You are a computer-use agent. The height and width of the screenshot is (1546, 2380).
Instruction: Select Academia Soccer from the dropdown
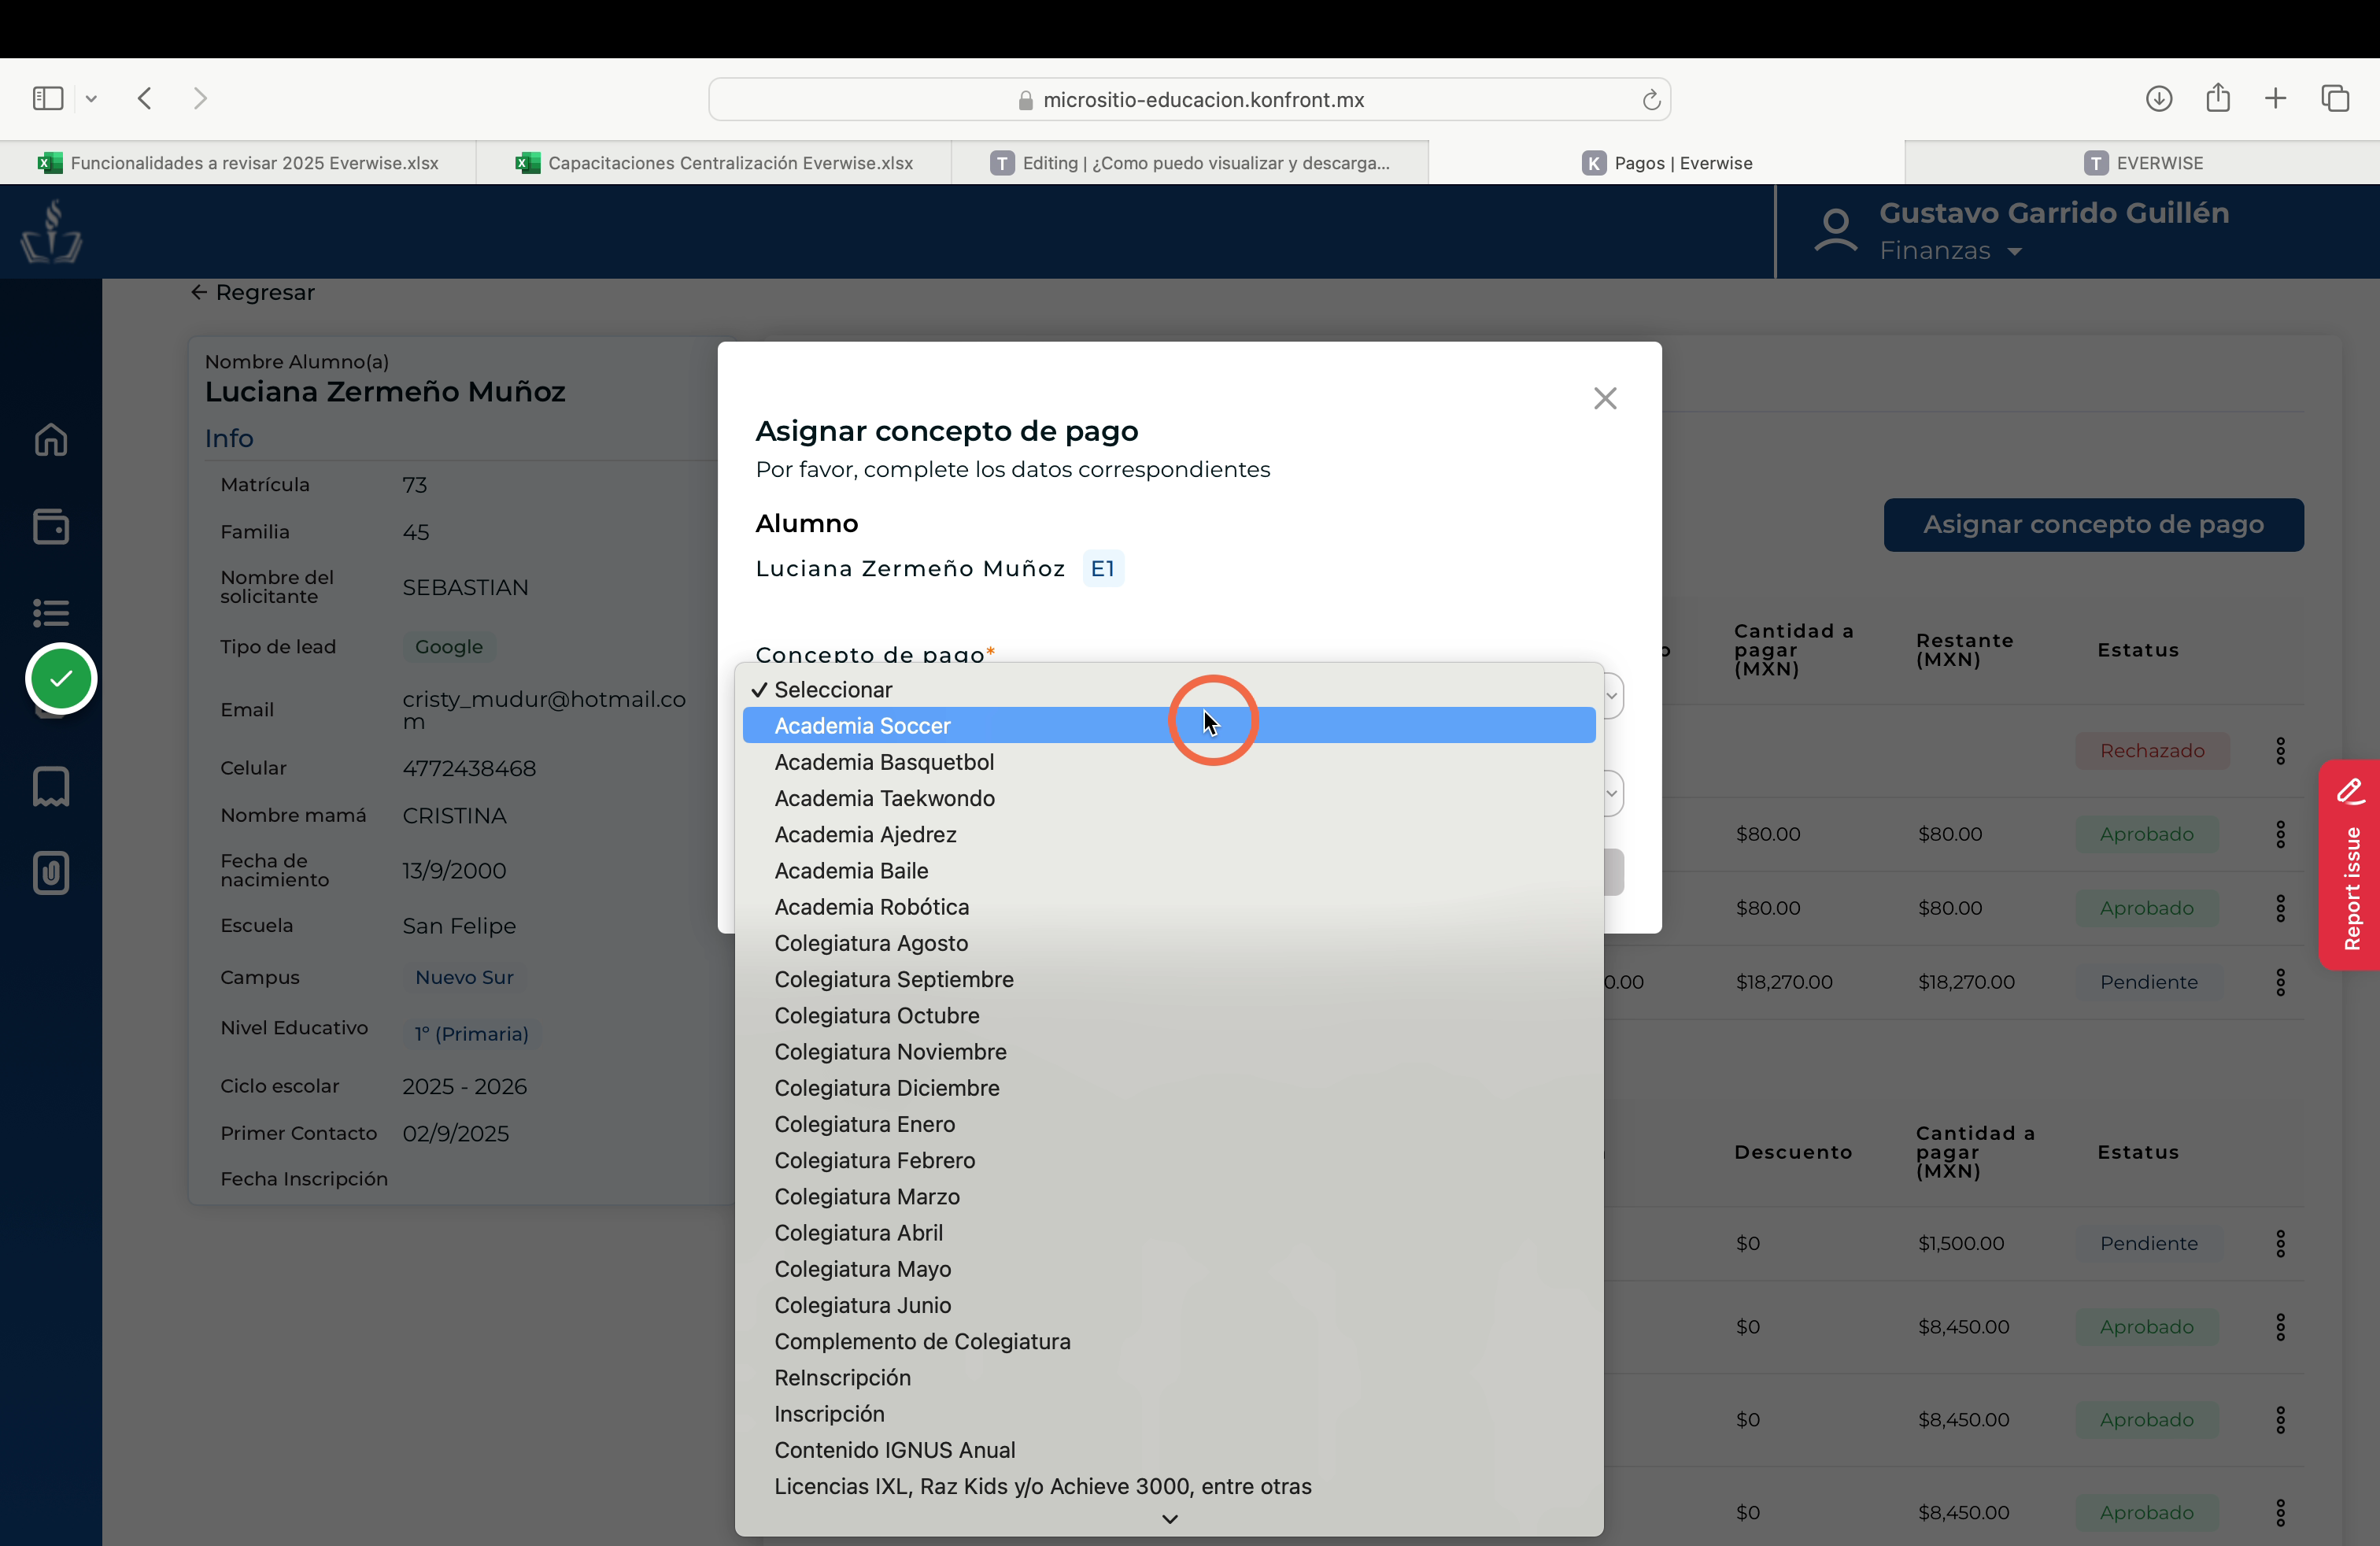click(1169, 726)
